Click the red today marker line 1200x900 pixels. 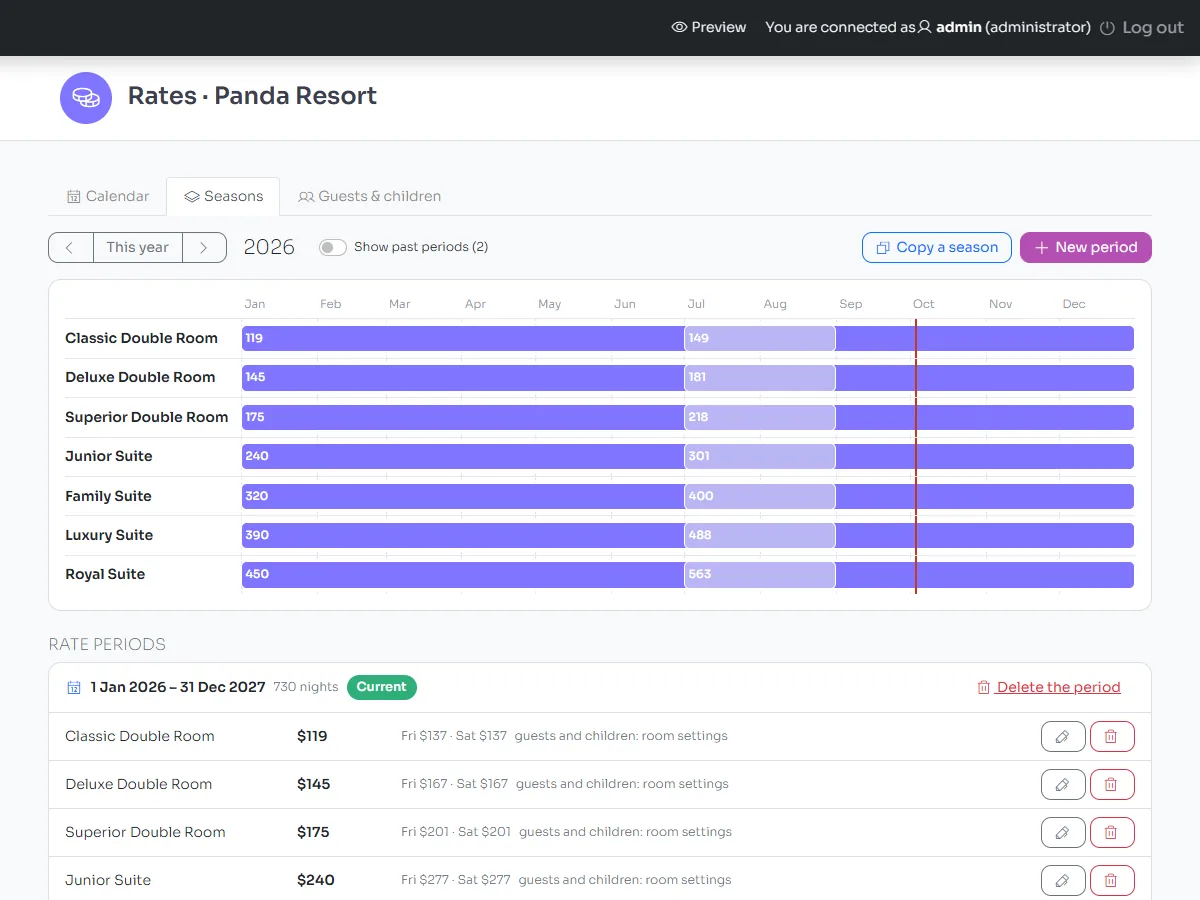tap(915, 456)
